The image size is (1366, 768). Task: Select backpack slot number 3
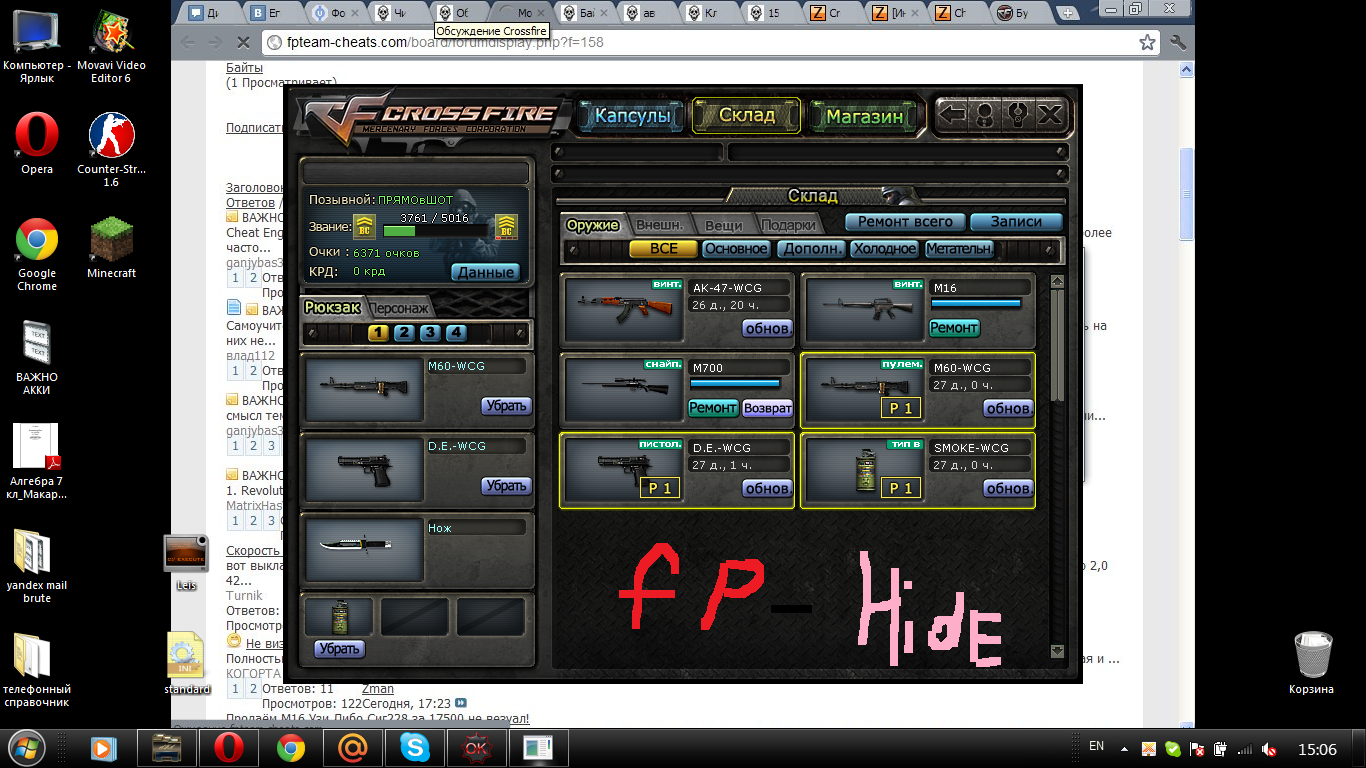430,333
